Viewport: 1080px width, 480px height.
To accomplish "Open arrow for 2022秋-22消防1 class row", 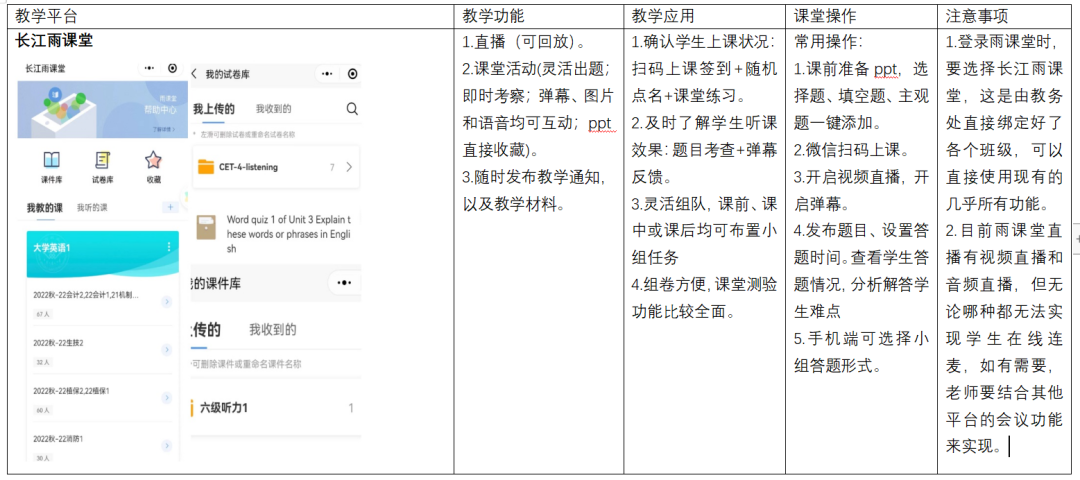I will (167, 446).
